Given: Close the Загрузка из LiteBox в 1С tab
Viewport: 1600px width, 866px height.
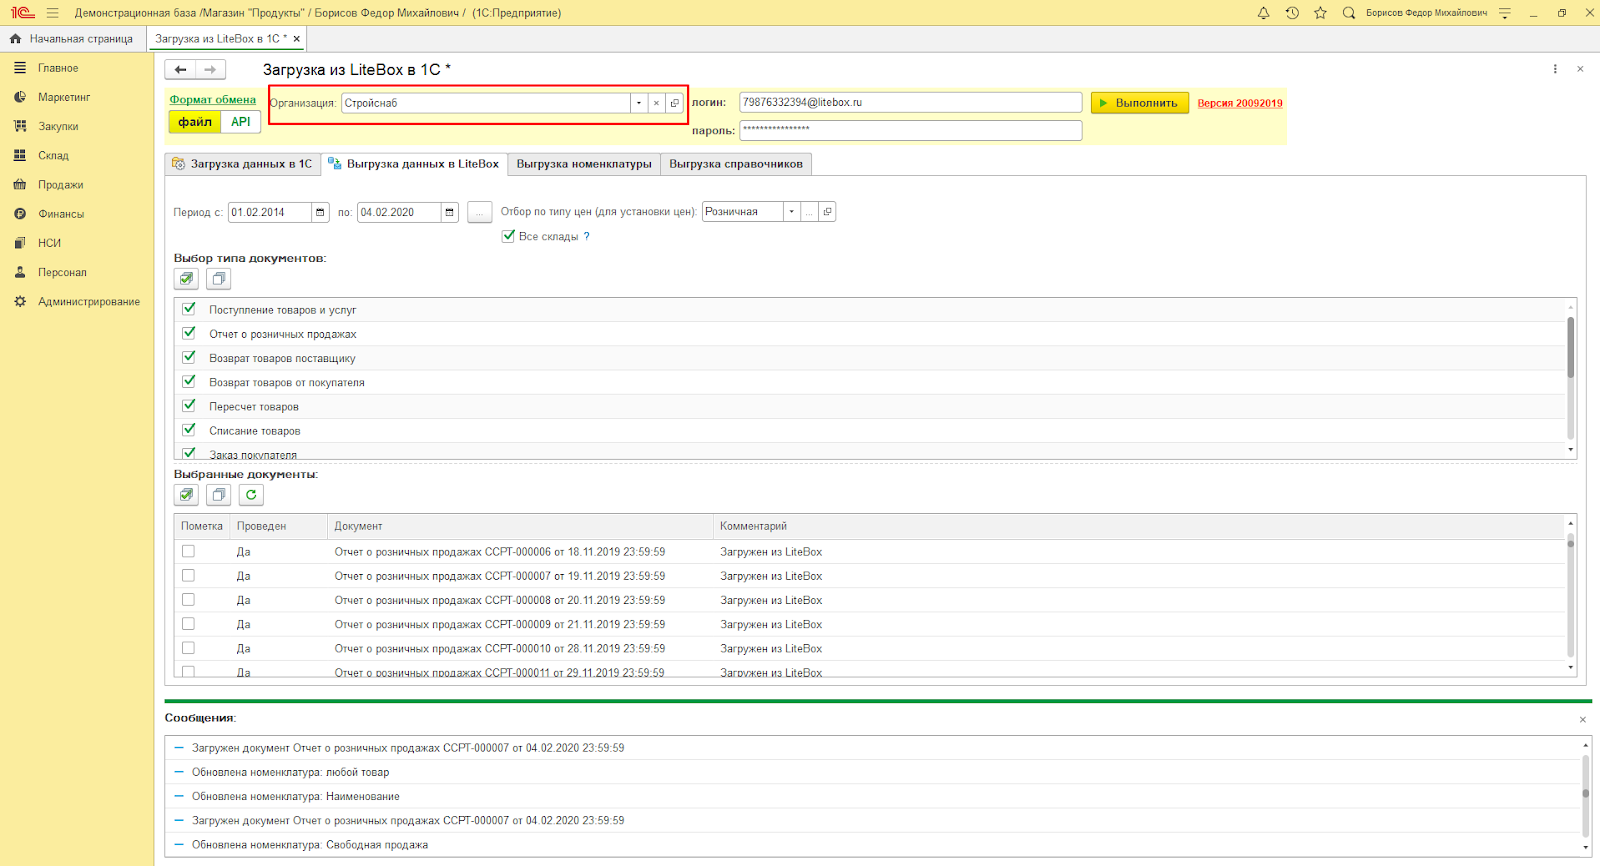Looking at the screenshot, I should 297,39.
